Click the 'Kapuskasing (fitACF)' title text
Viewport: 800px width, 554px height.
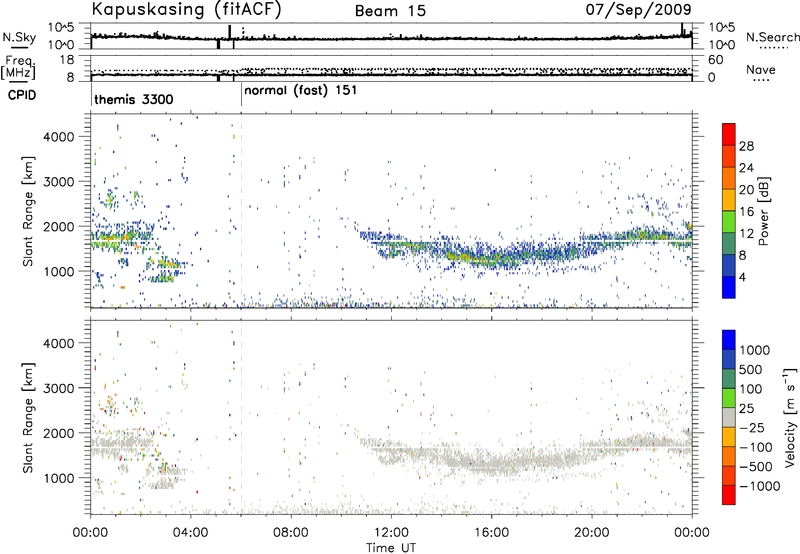coord(186,9)
